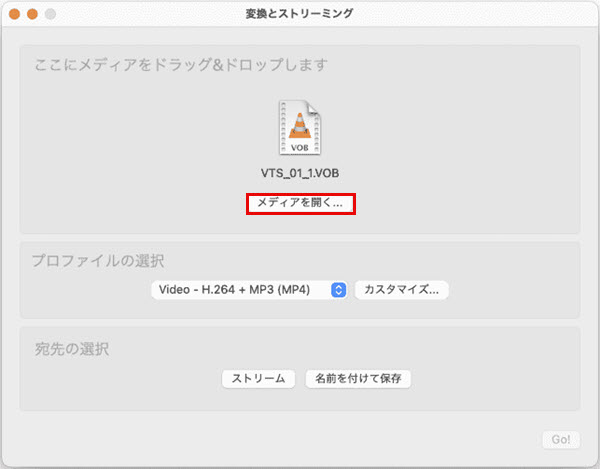
Task: Click the ストリーム destination button
Action: 258,379
